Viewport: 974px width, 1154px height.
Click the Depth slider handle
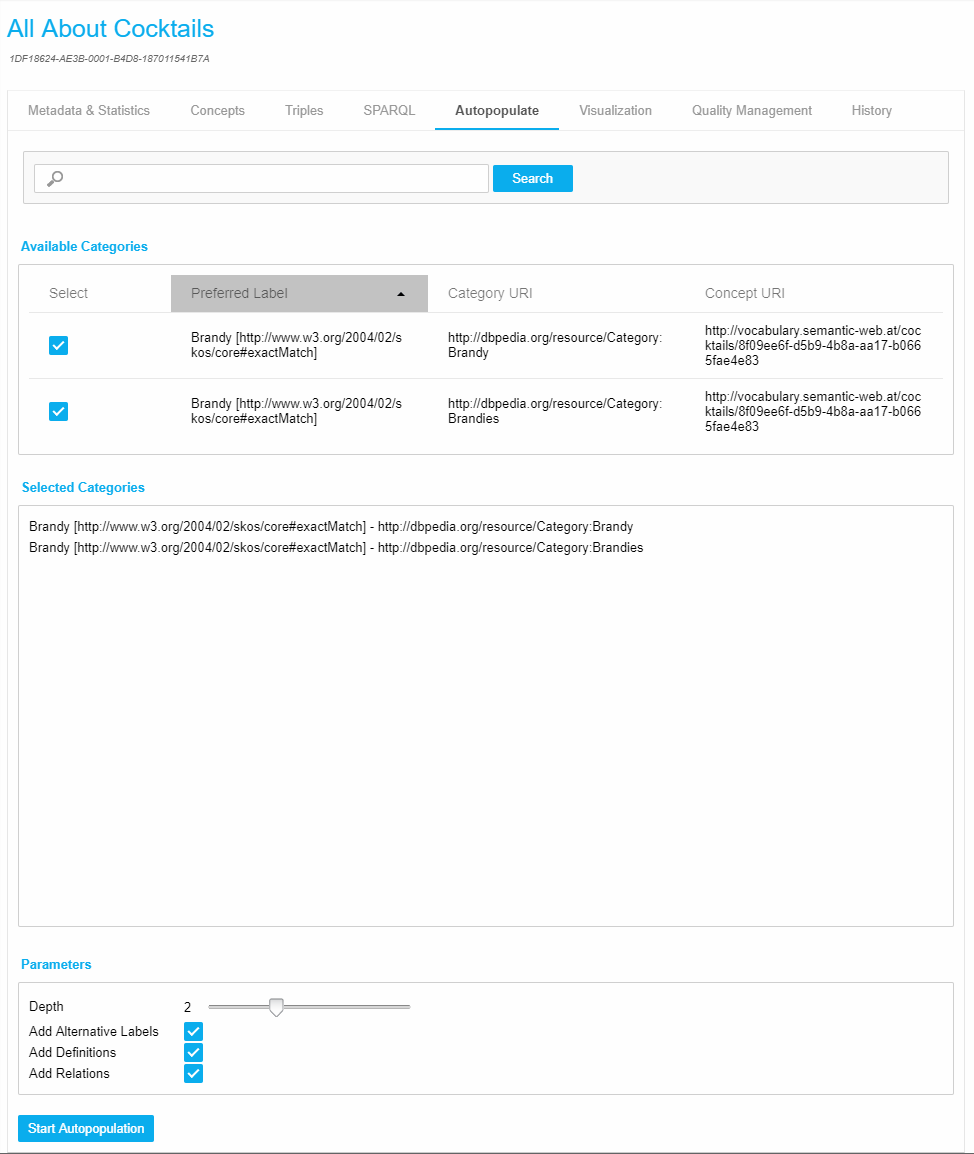tap(277, 1007)
